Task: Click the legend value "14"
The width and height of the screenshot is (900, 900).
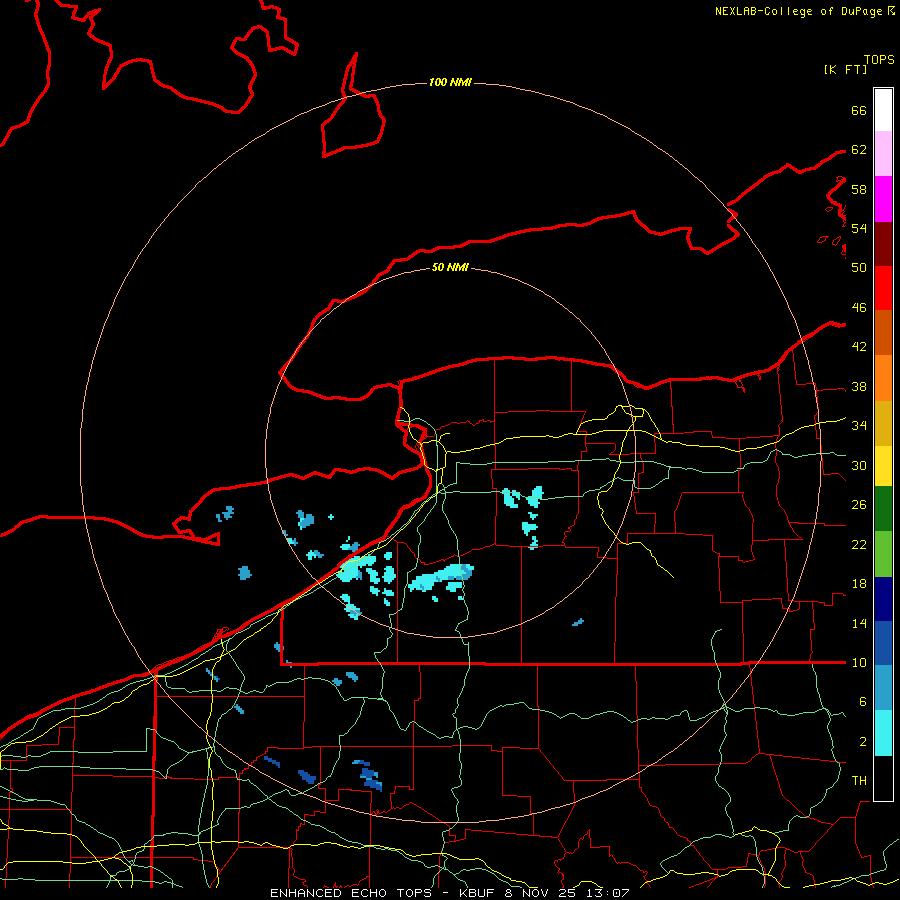Action: point(859,623)
